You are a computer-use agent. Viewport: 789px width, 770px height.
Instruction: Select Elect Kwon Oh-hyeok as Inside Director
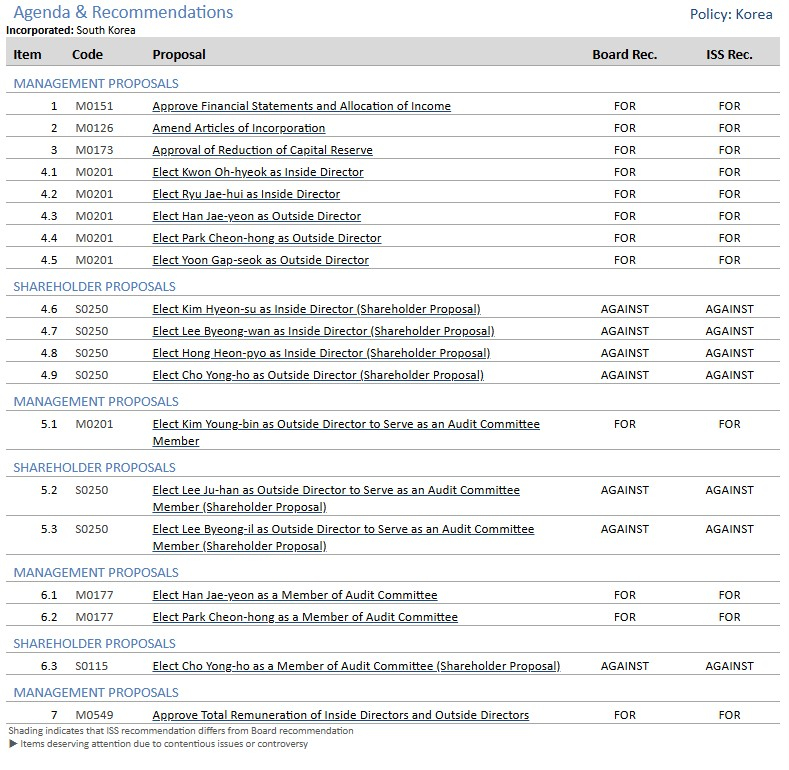(258, 172)
